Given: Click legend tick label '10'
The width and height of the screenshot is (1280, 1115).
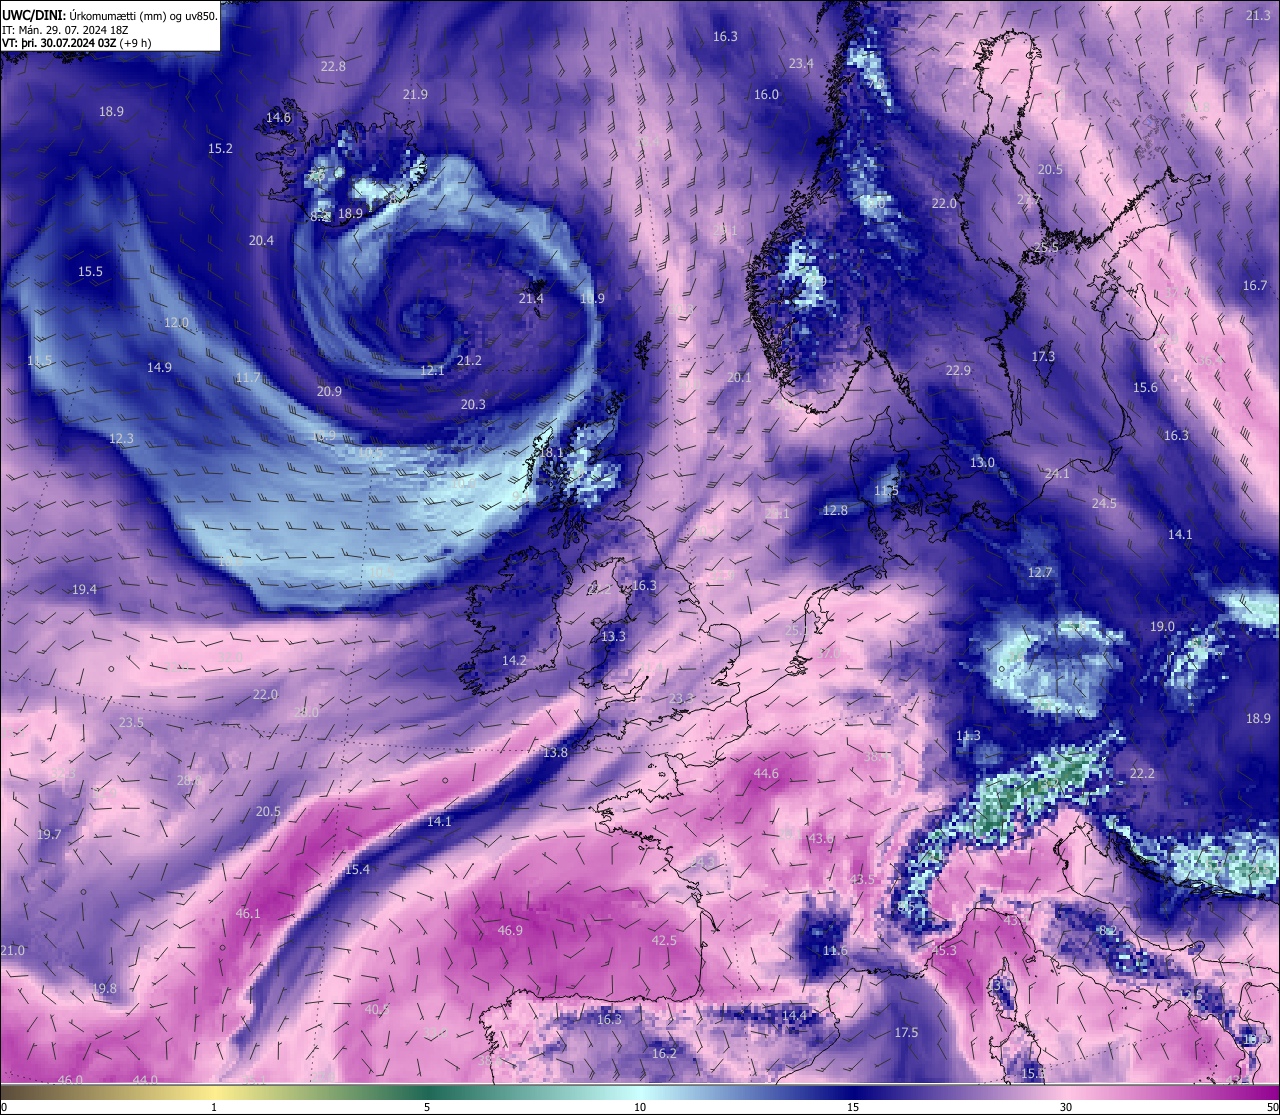Looking at the screenshot, I should tap(640, 1107).
